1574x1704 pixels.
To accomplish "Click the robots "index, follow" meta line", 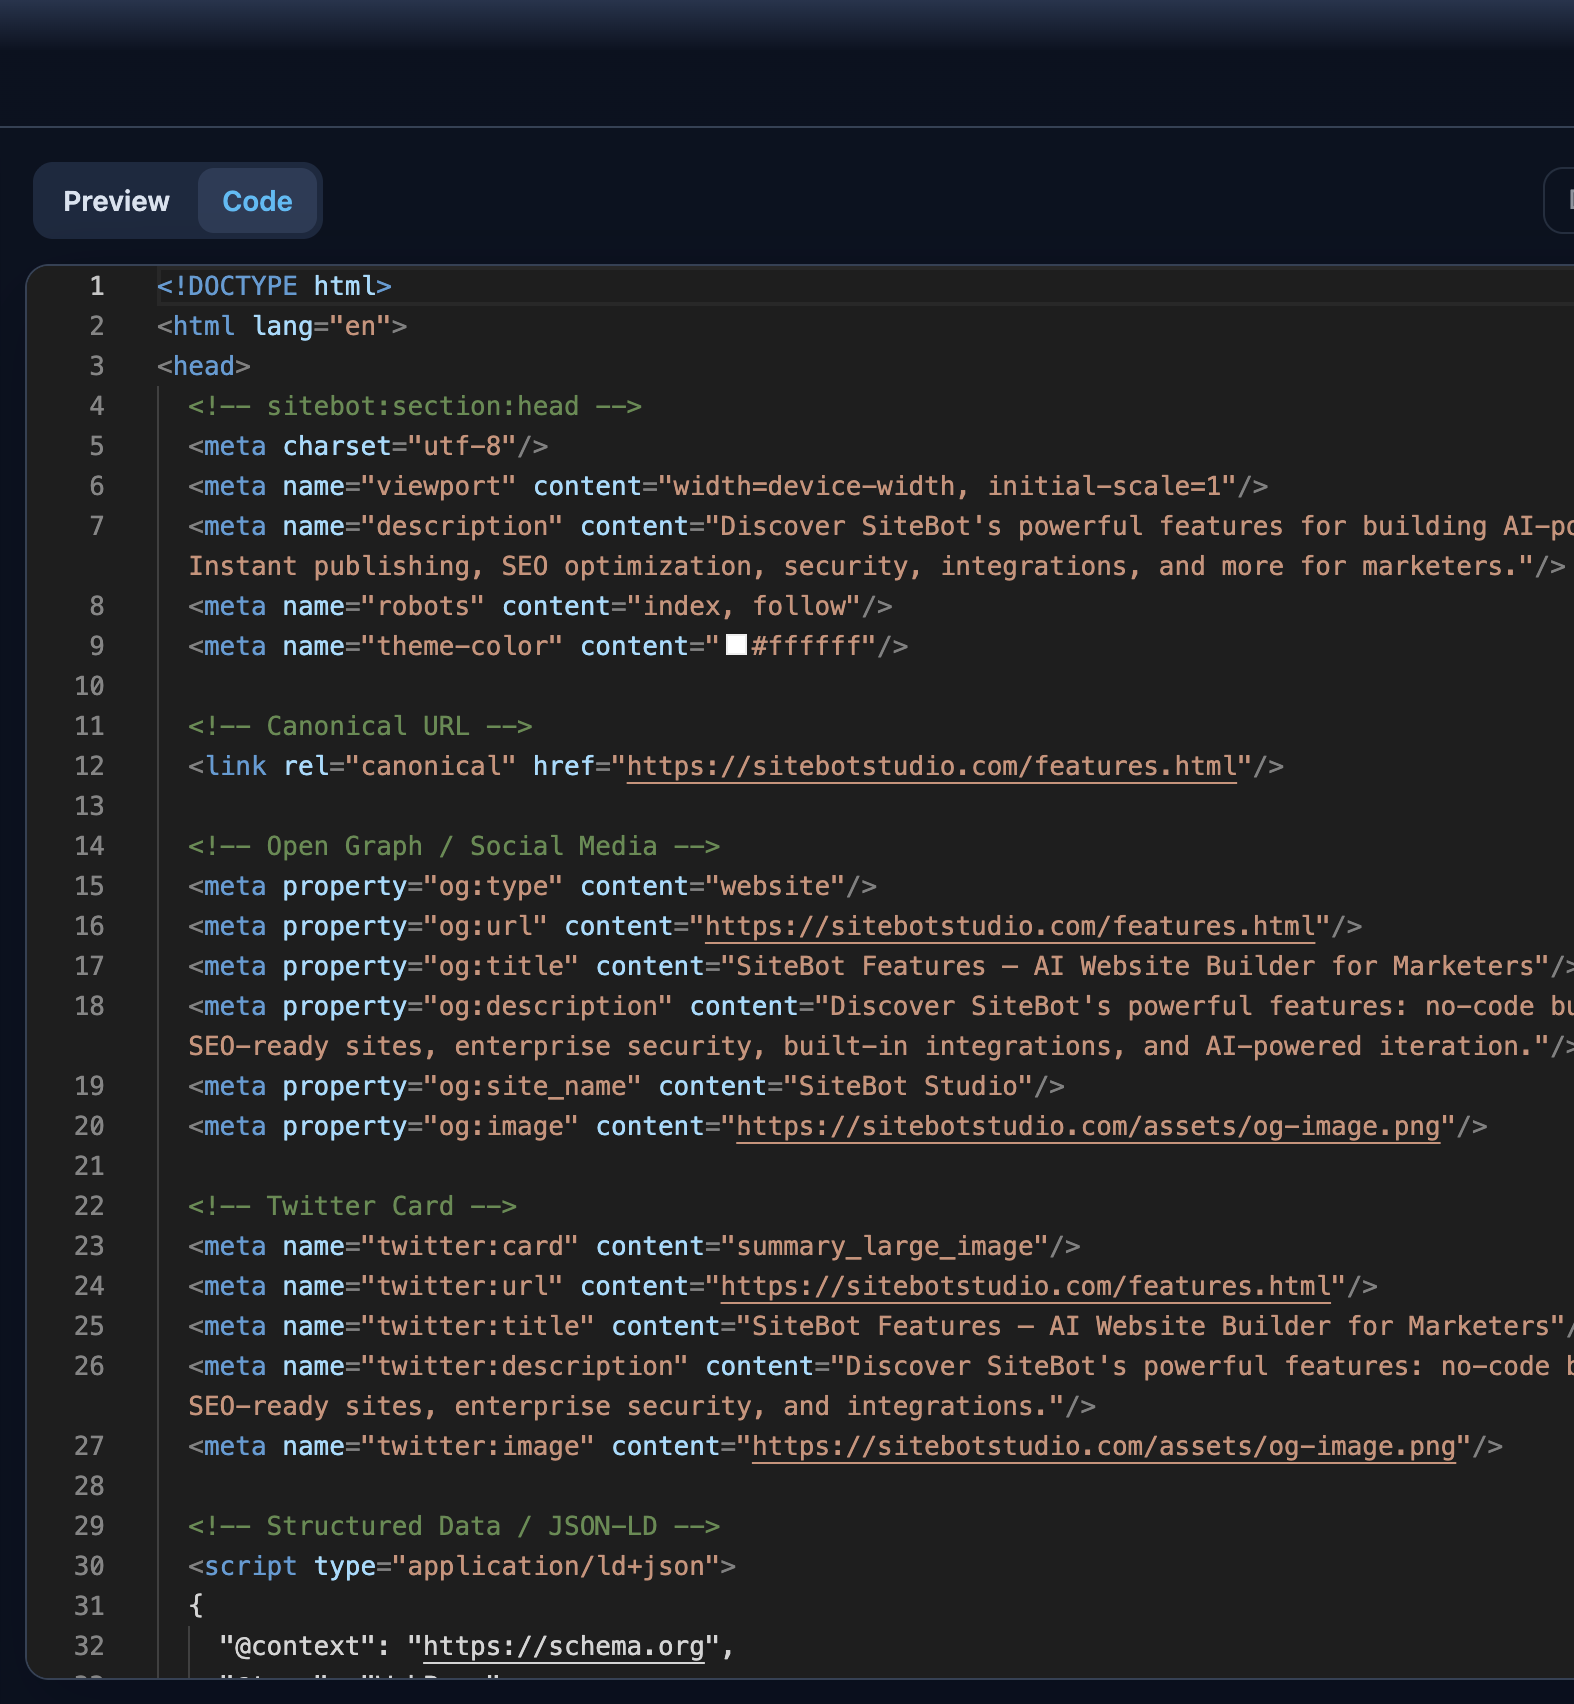I will point(540,606).
